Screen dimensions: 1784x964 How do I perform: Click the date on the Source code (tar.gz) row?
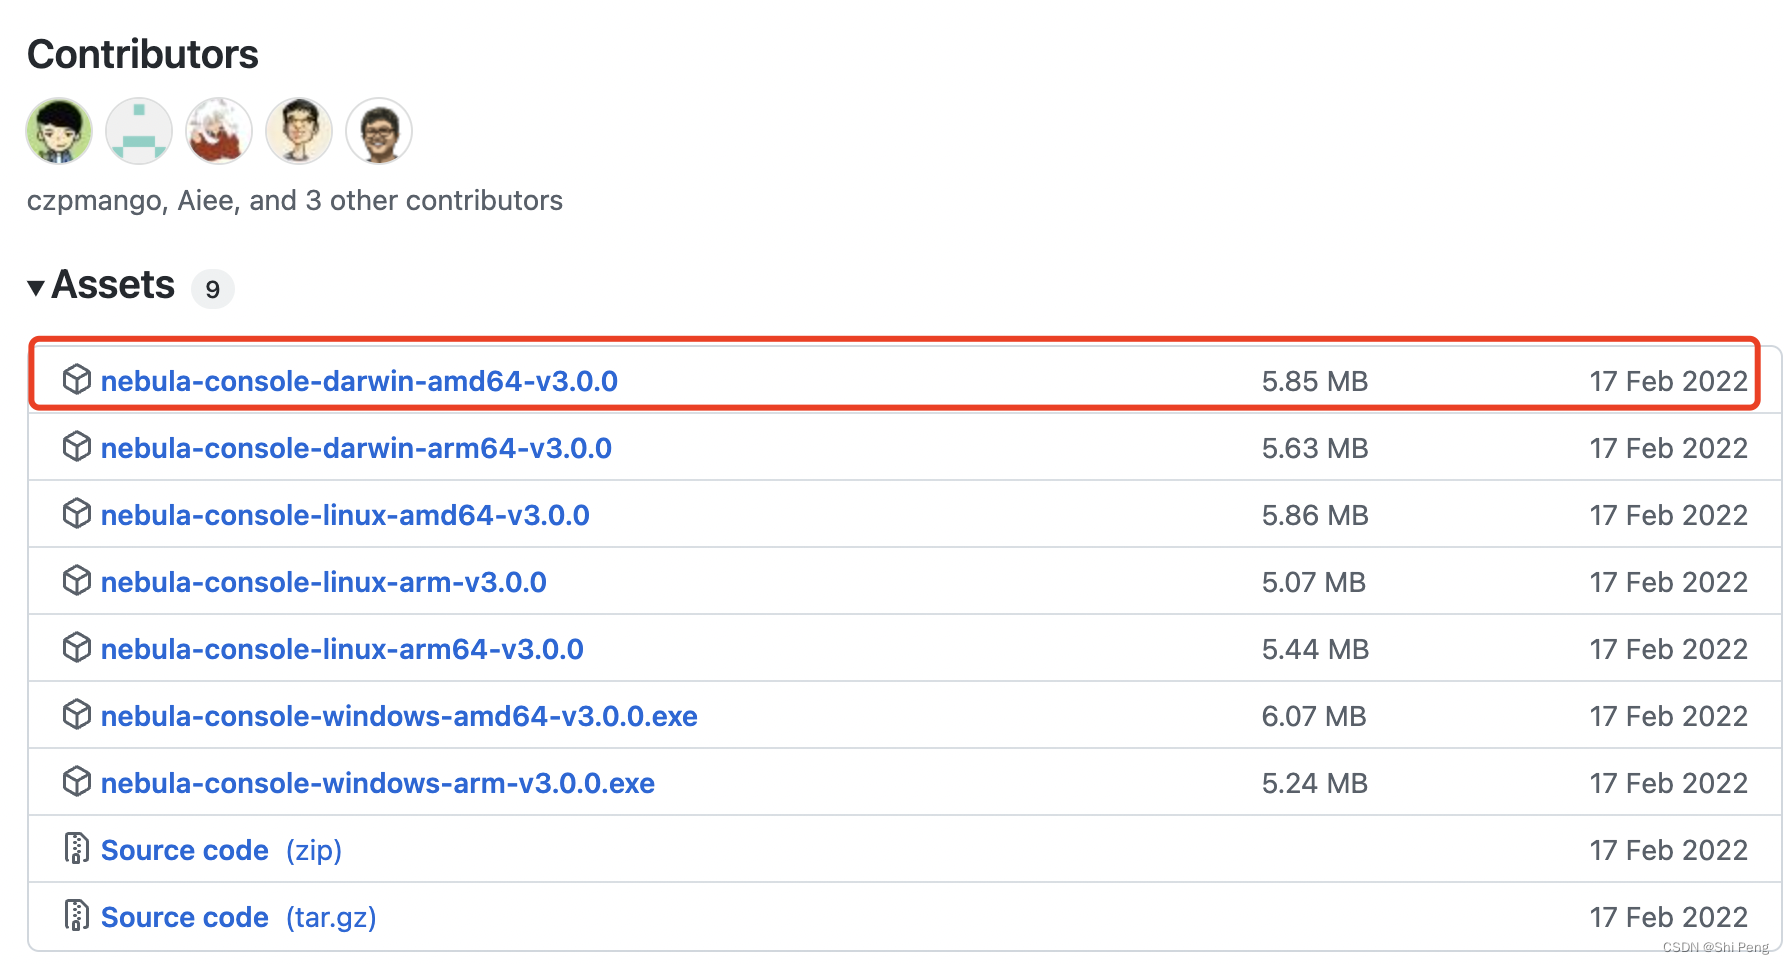(1669, 917)
